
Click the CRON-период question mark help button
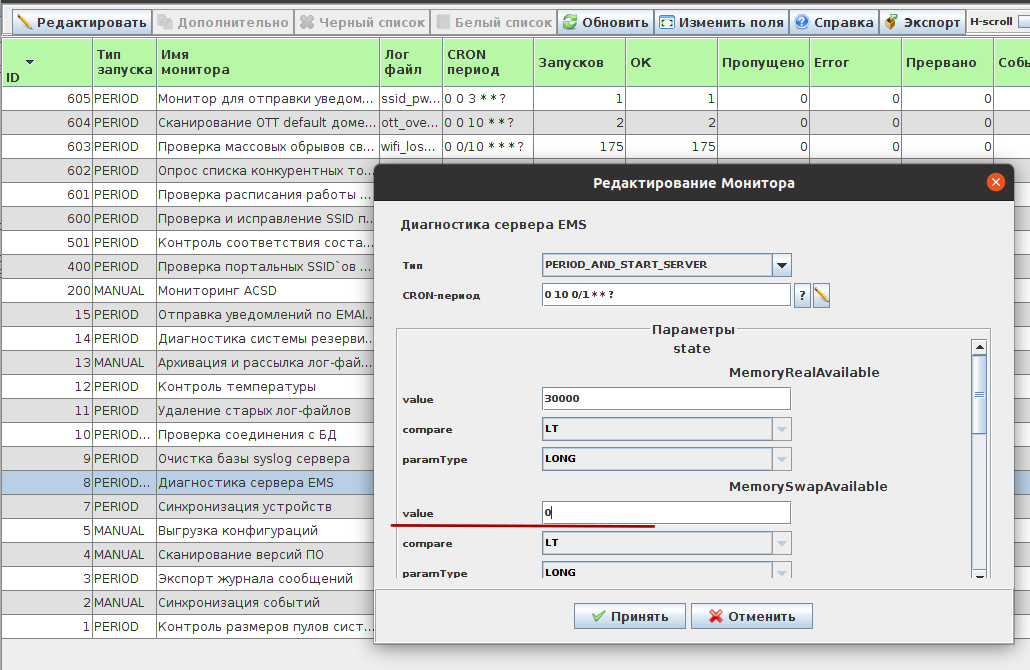click(802, 295)
